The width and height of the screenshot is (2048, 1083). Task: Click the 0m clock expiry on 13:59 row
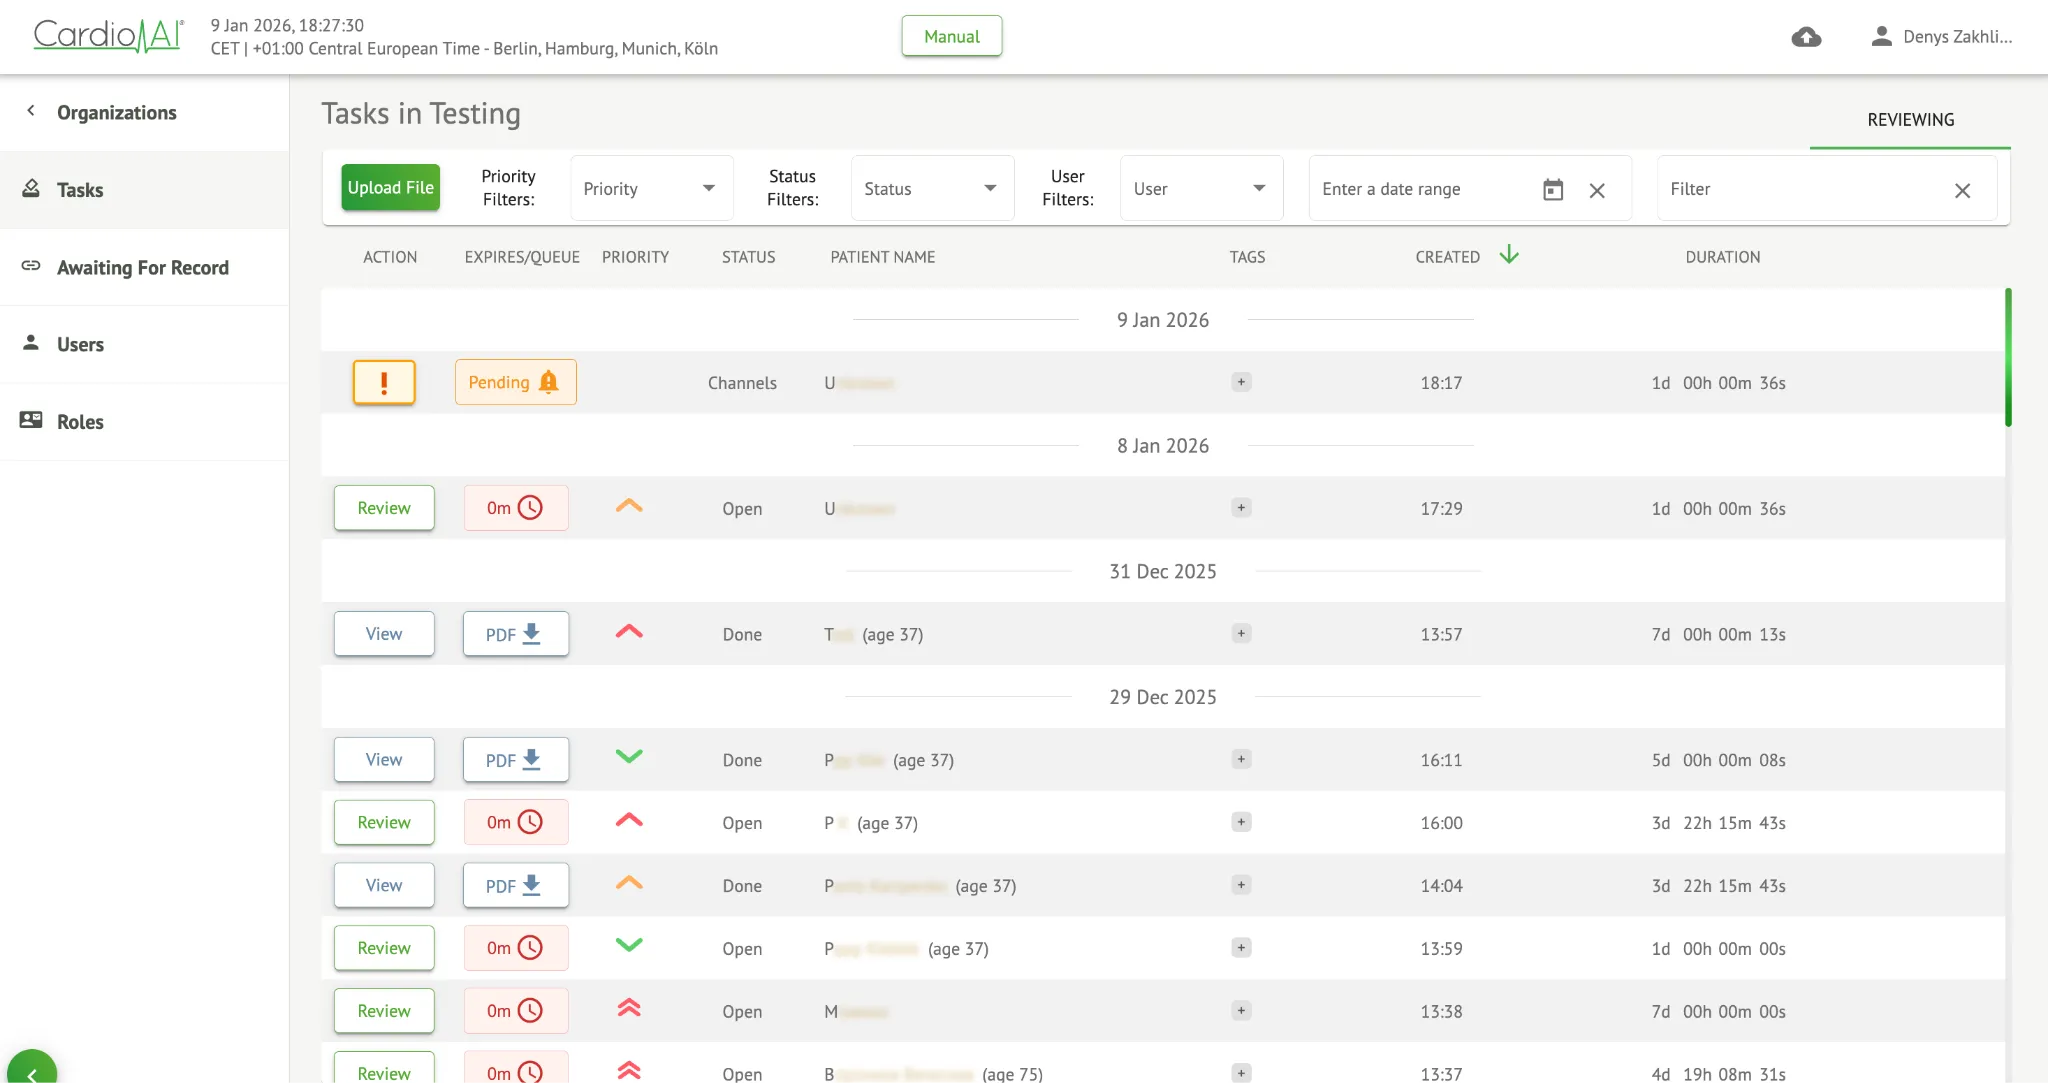(x=516, y=948)
